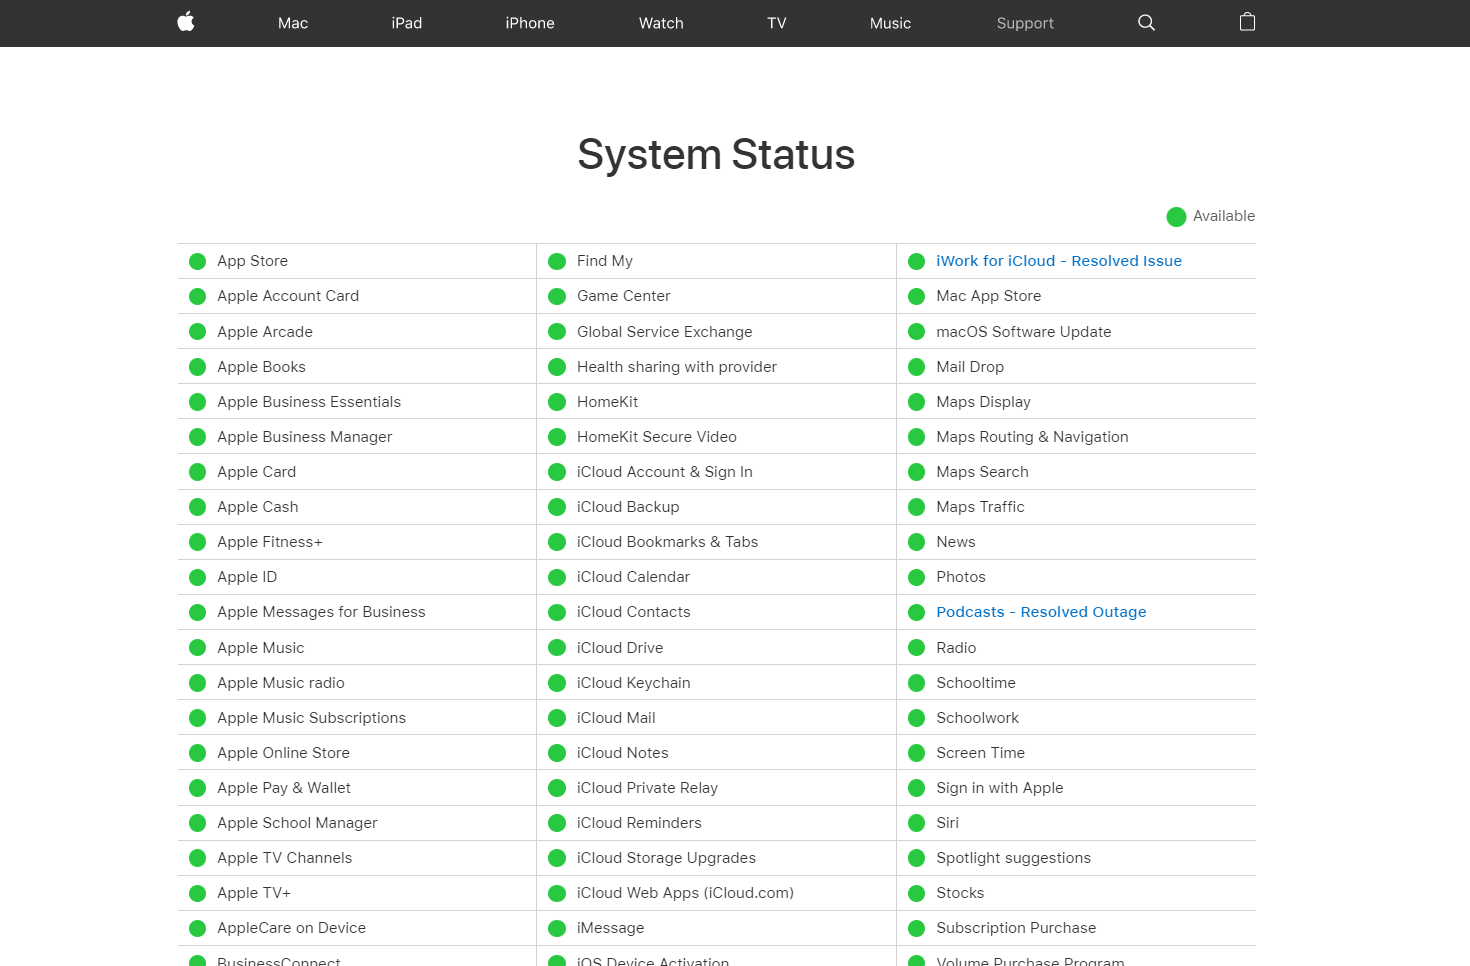This screenshot has width=1470, height=966.
Task: Select macOS Software Update entry
Action: click(1024, 332)
